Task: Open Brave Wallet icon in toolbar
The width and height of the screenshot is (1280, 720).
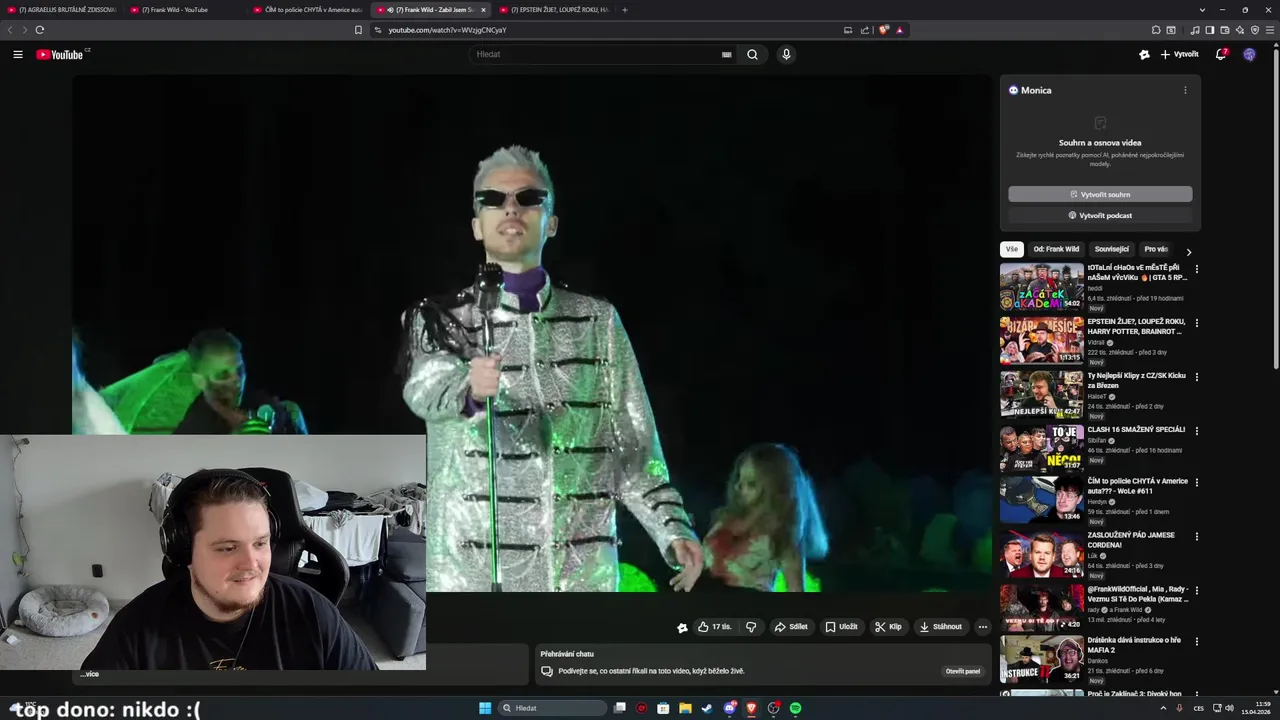Action: click(x=1224, y=30)
